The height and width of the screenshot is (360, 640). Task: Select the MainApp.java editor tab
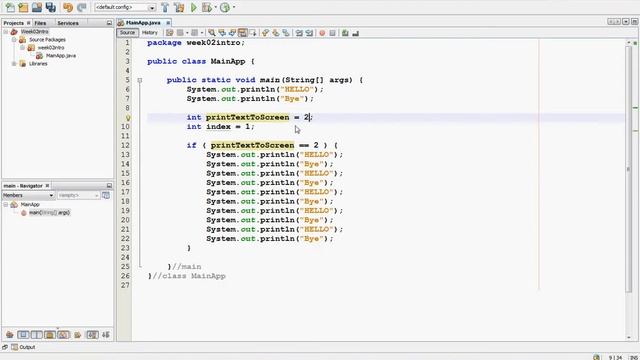(143, 23)
